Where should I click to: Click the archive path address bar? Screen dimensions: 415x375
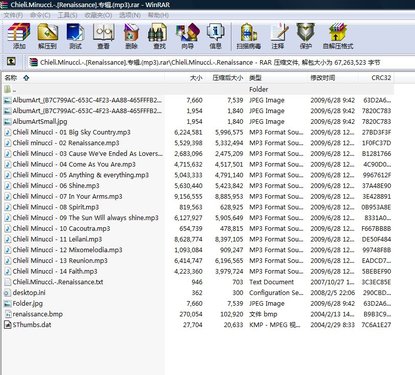pos(220,62)
